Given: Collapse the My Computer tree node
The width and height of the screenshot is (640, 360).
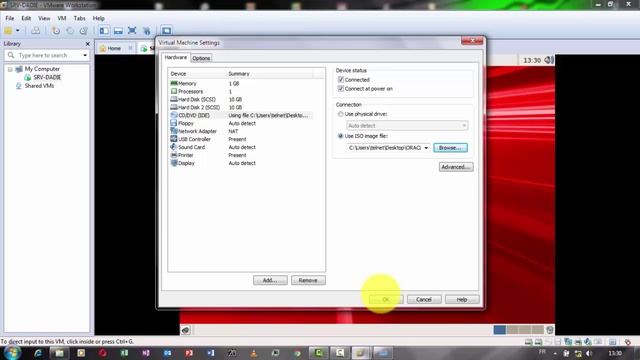Looking at the screenshot, I should tap(10, 69).
